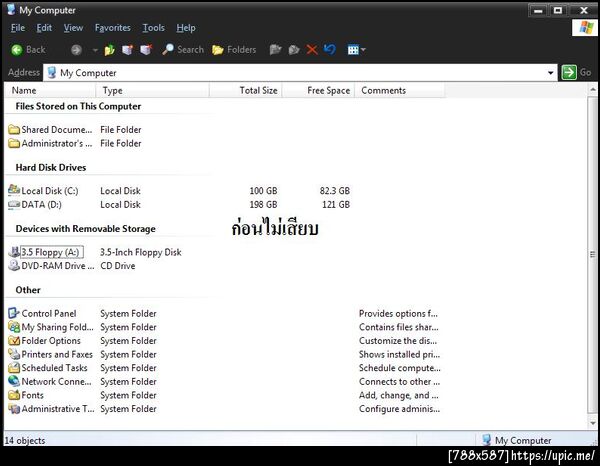The height and width of the screenshot is (466, 600).
Task: Open the Edit menu
Action: [44, 28]
